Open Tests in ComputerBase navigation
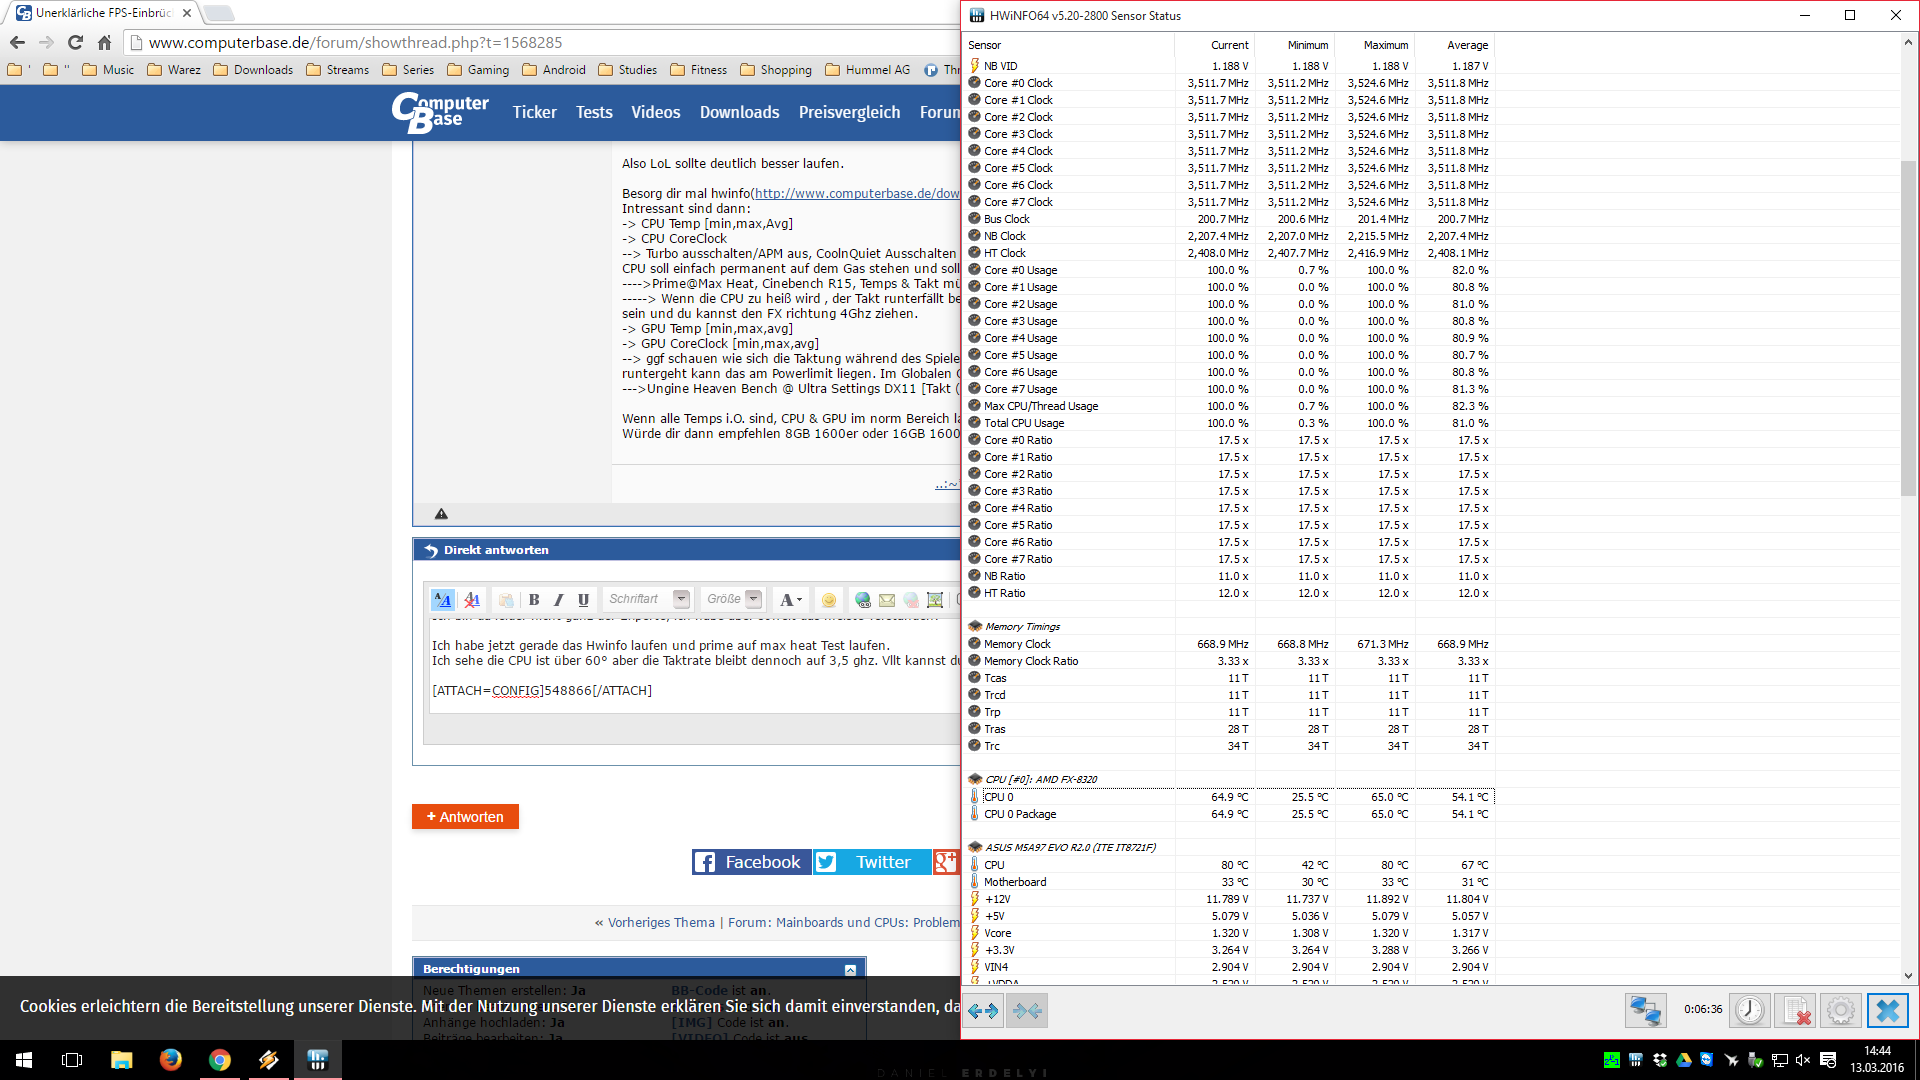Viewport: 1920px width, 1080px height. (594, 113)
